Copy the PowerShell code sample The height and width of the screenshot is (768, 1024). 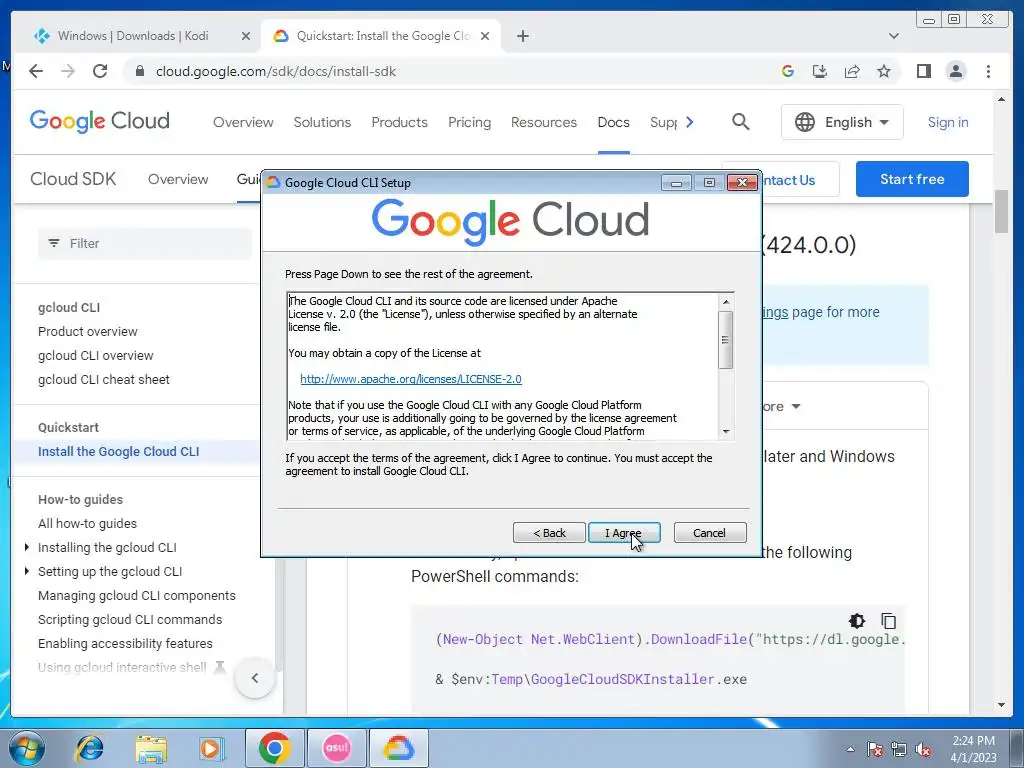[888, 620]
